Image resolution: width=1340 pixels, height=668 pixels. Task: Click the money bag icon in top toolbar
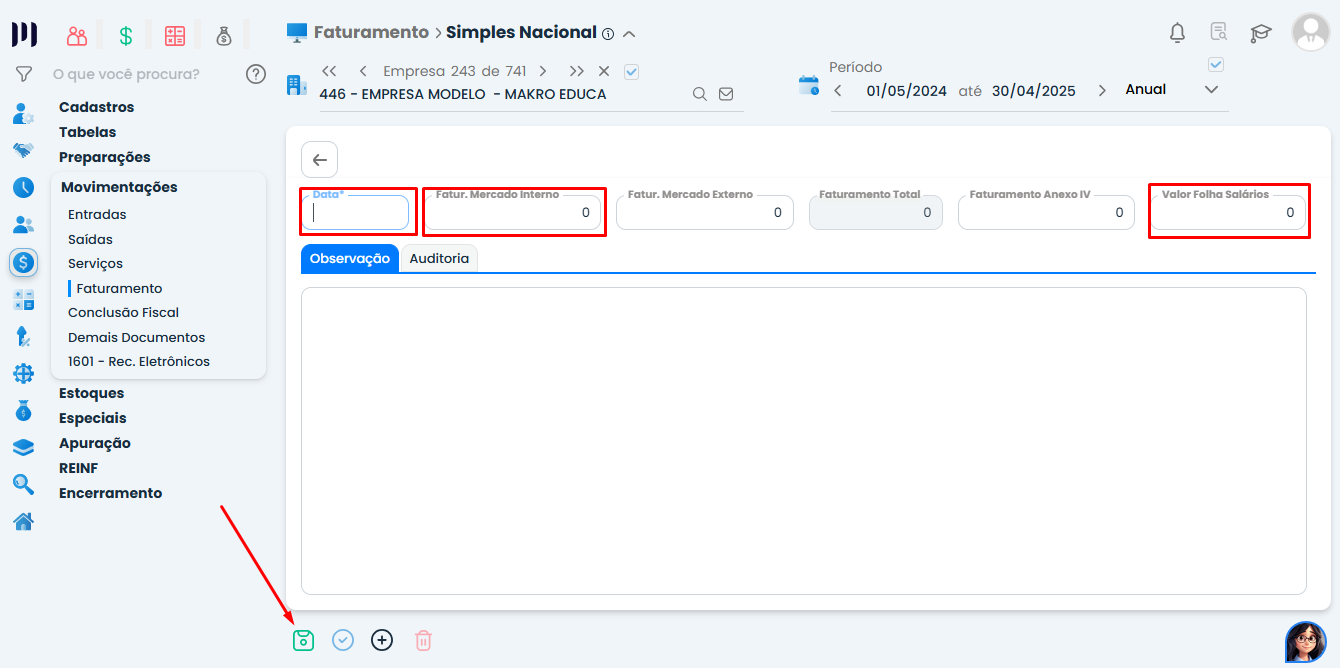(224, 36)
